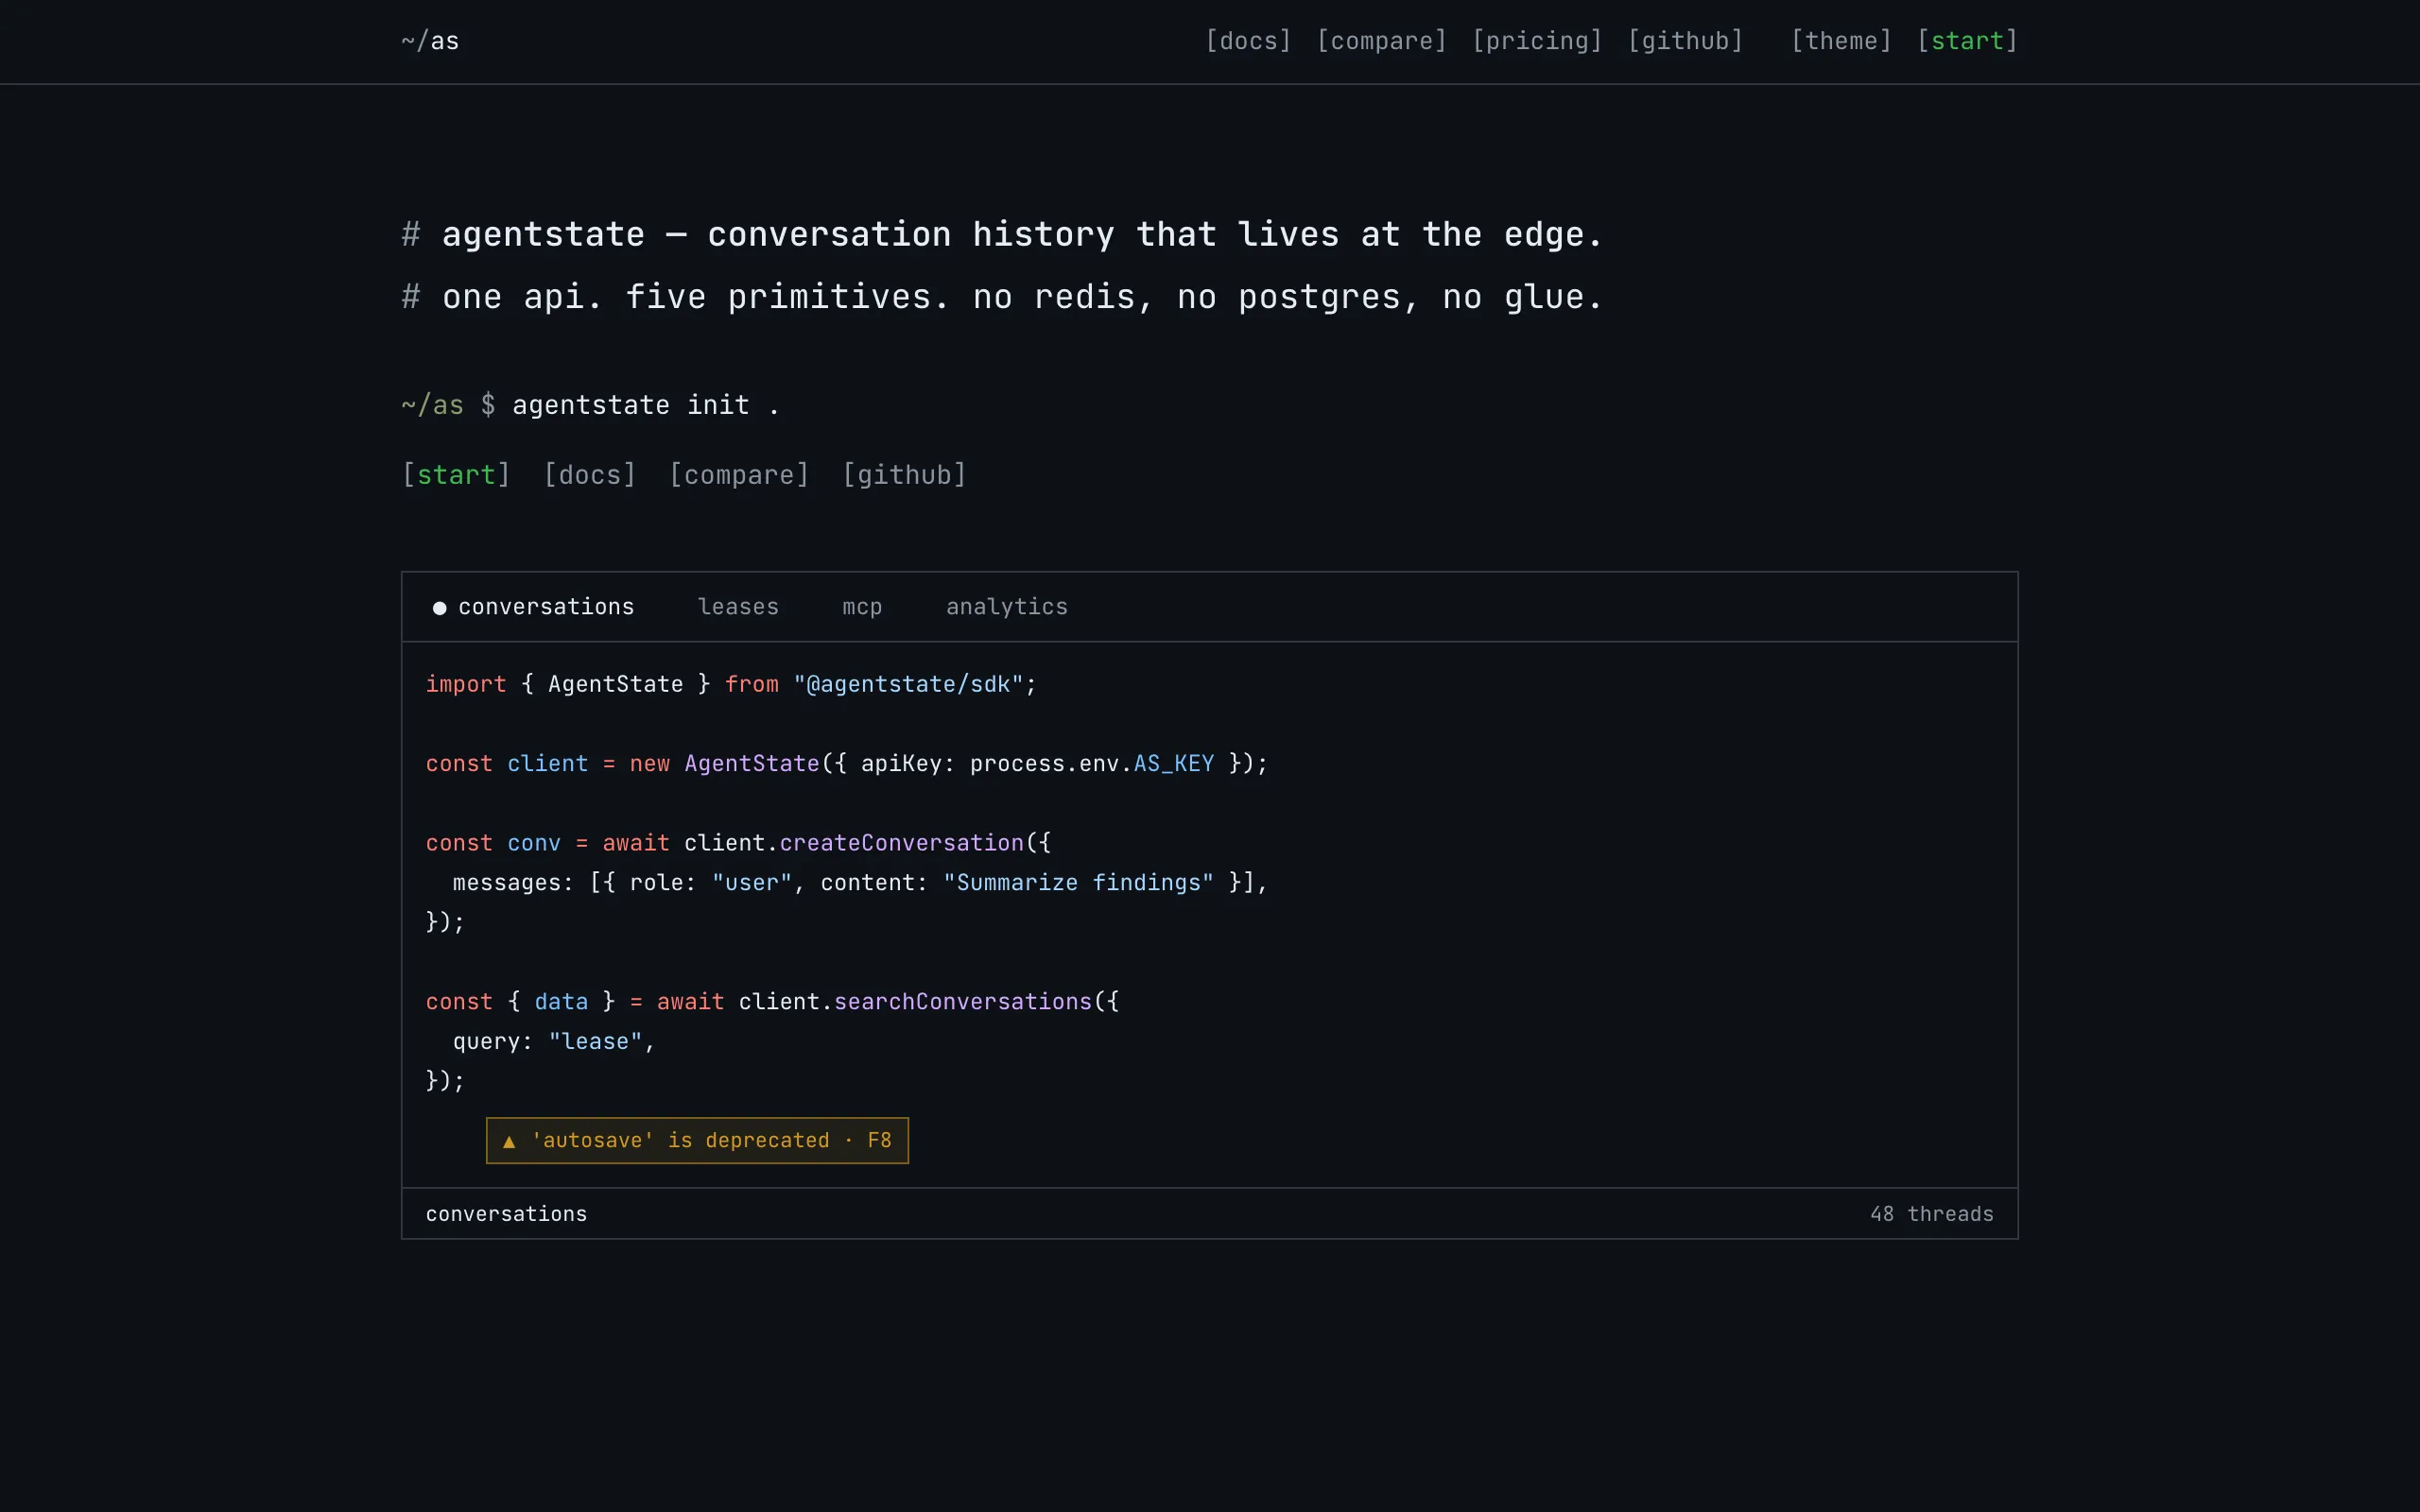Image resolution: width=2420 pixels, height=1512 pixels.
Task: Switch to the leases tab
Action: [738, 607]
